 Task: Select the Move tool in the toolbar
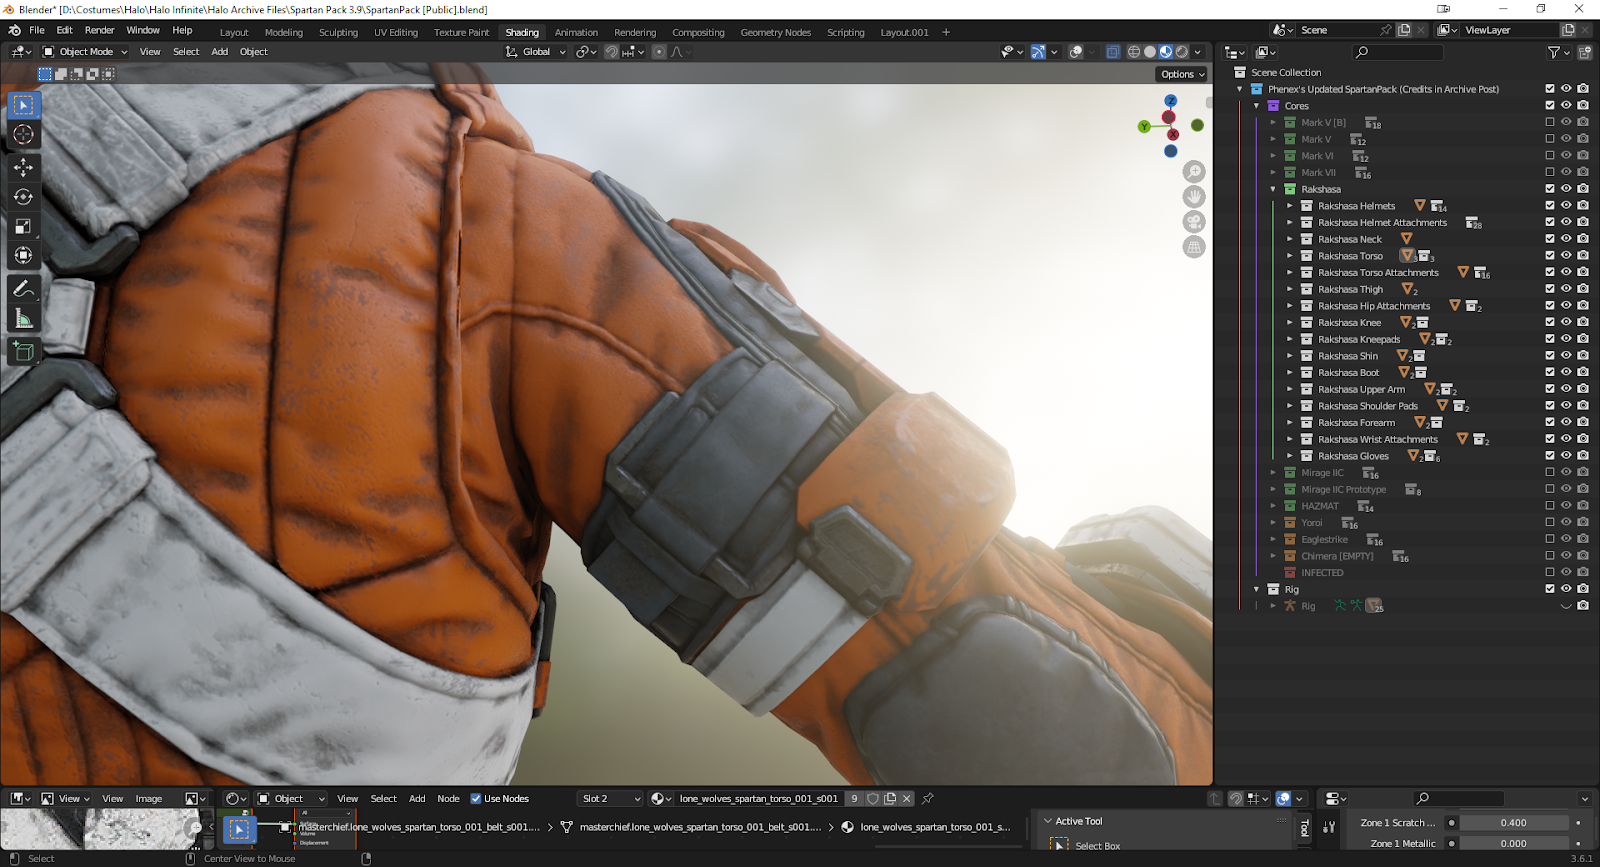[x=23, y=168]
